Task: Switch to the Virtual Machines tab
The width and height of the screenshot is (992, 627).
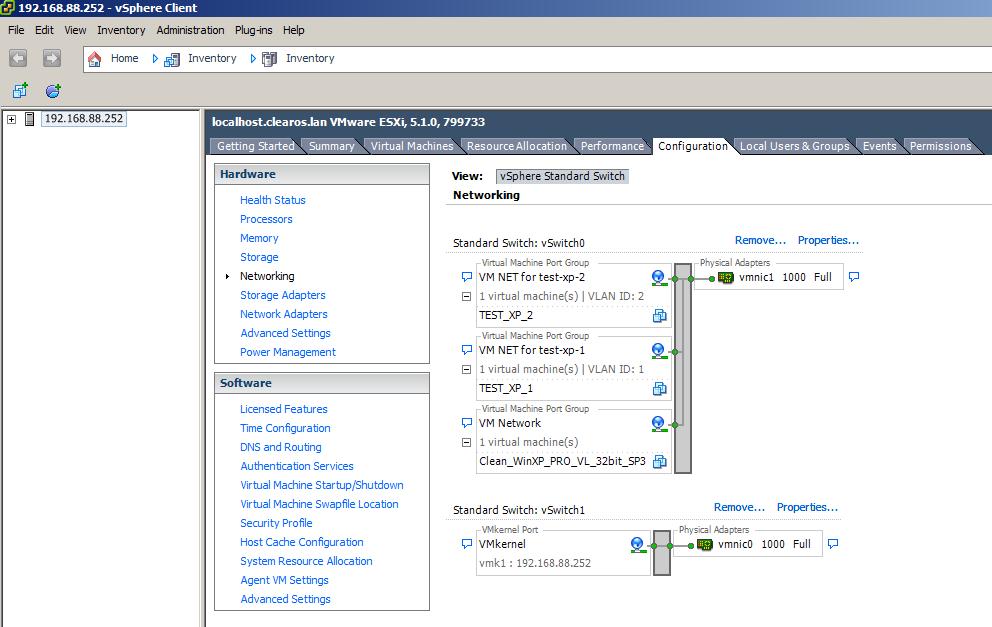Action: coord(412,146)
